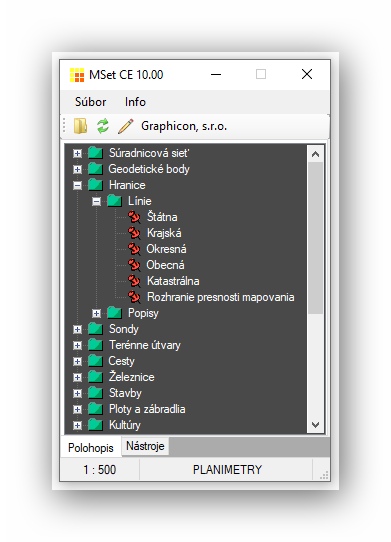Collapse the Línie subfolder
The width and height of the screenshot is (391, 542).
(x=96, y=201)
